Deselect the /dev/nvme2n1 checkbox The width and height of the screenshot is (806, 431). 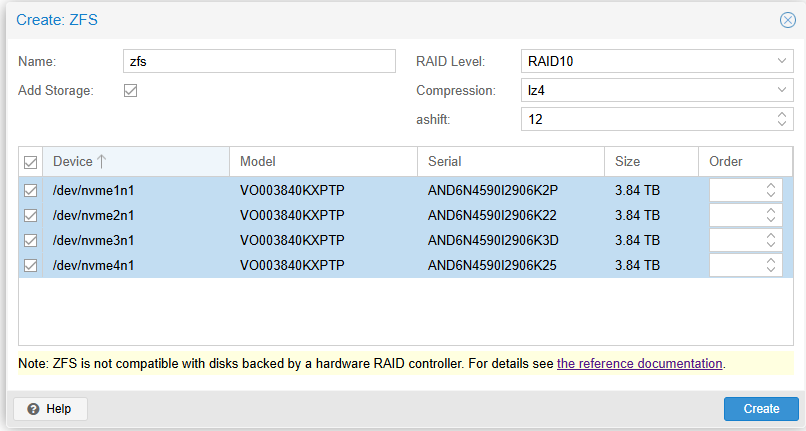[x=30, y=215]
